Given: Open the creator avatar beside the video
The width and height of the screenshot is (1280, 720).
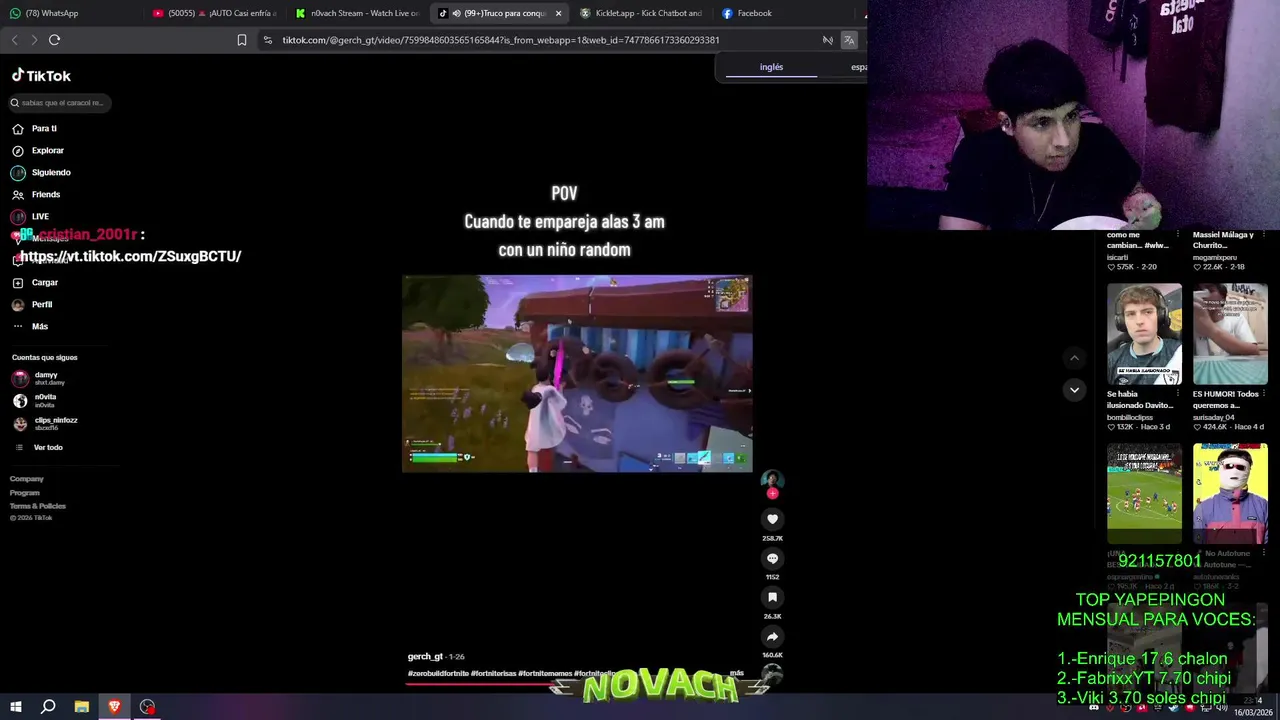Looking at the screenshot, I should pos(772,480).
